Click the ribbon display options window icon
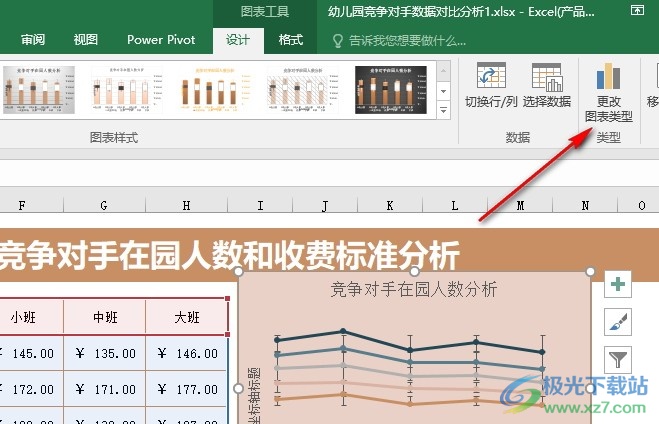Viewport: 659px width, 424px height. tap(637, 10)
